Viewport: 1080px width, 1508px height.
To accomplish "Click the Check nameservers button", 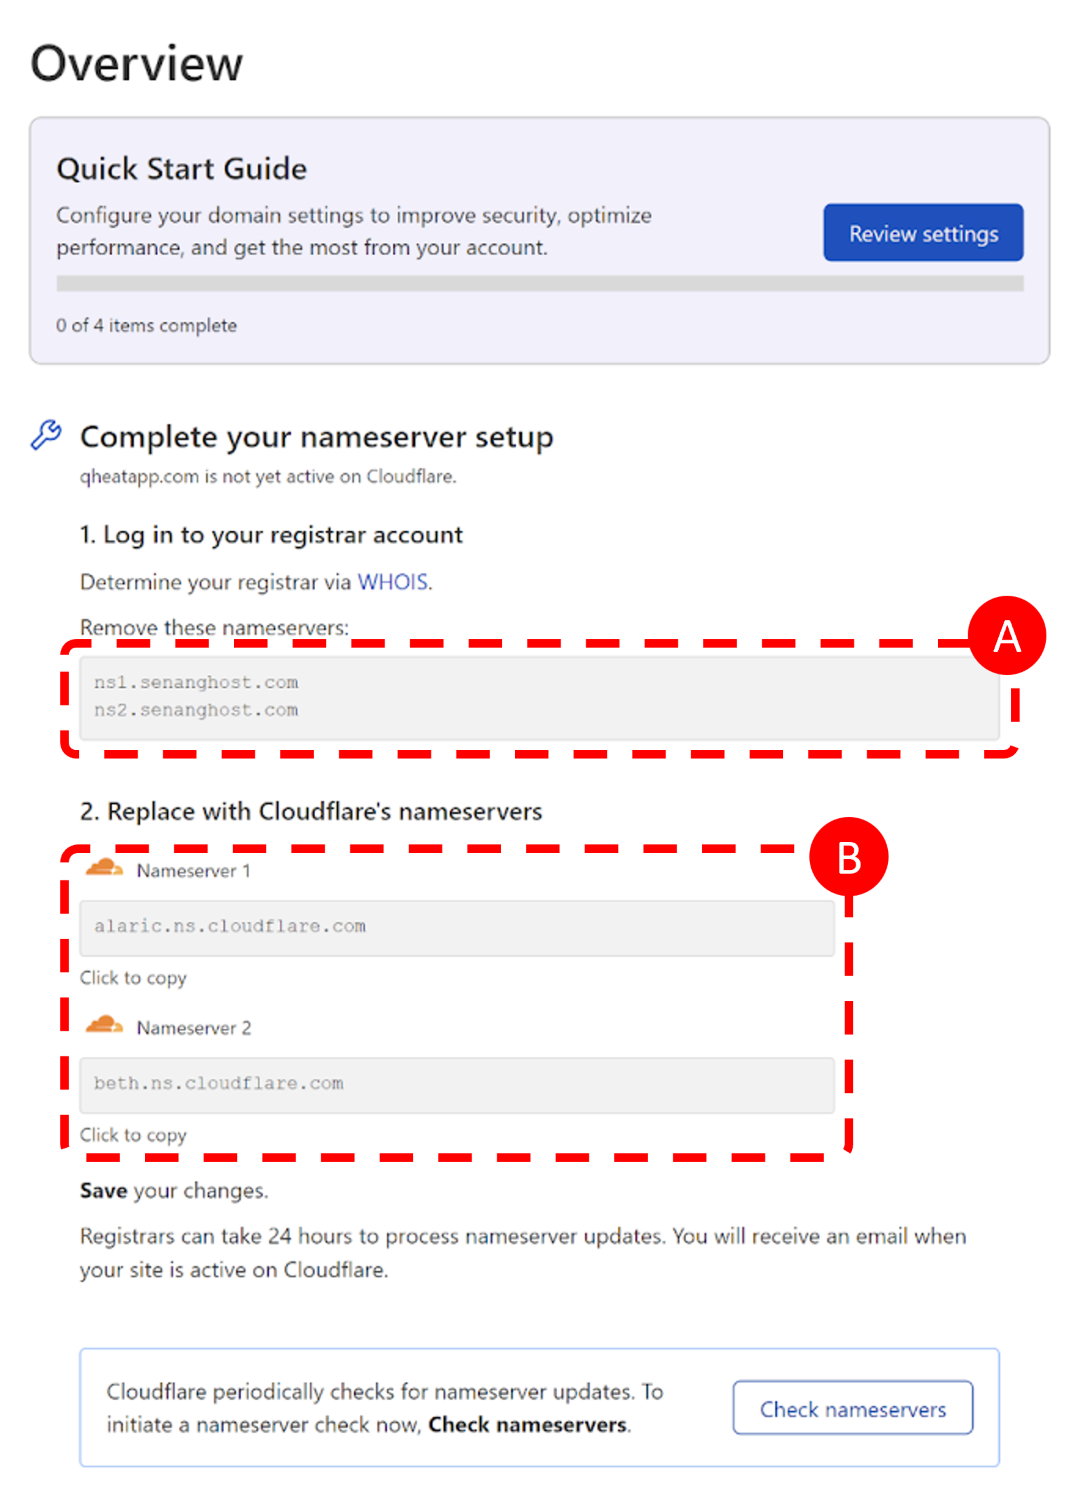I will (852, 1408).
